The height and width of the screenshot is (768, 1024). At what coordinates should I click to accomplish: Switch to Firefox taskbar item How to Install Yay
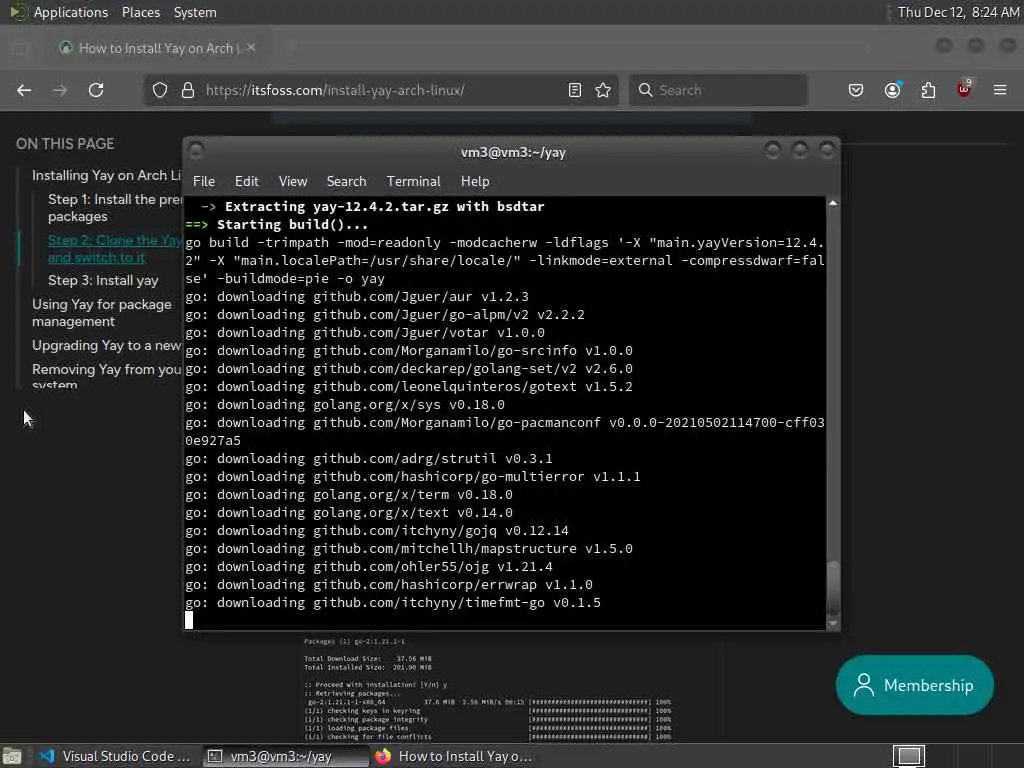455,756
